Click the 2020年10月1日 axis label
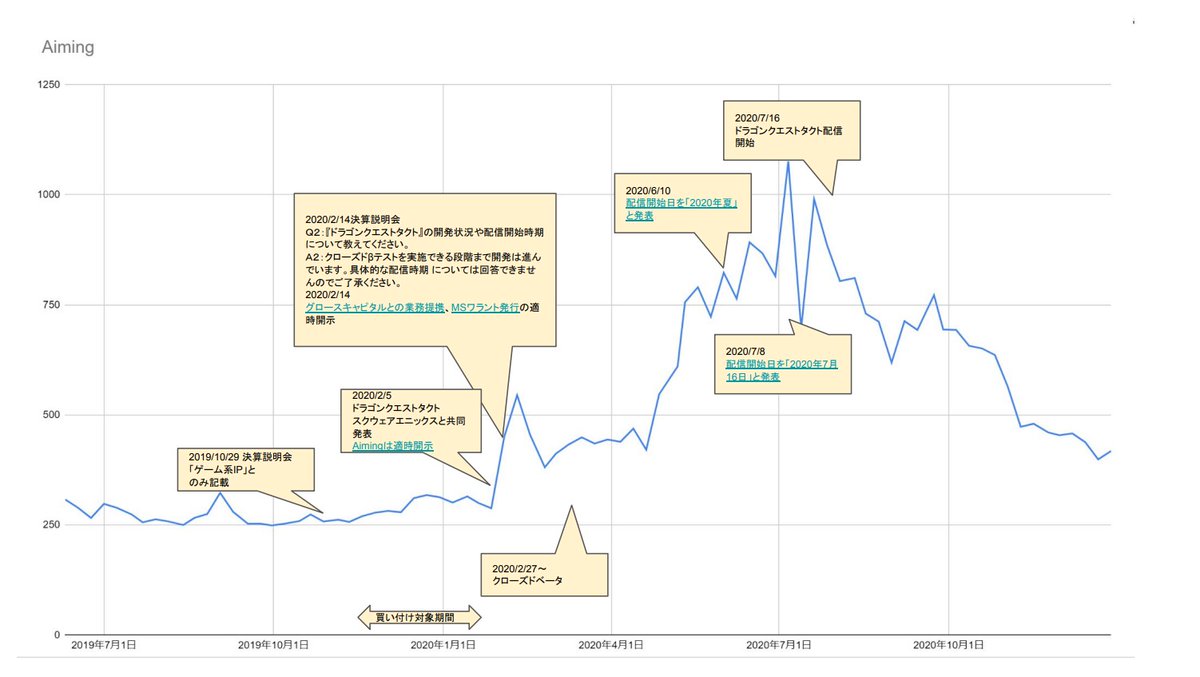Image resolution: width=1200 pixels, height=677 pixels. pyautogui.click(x=949, y=646)
